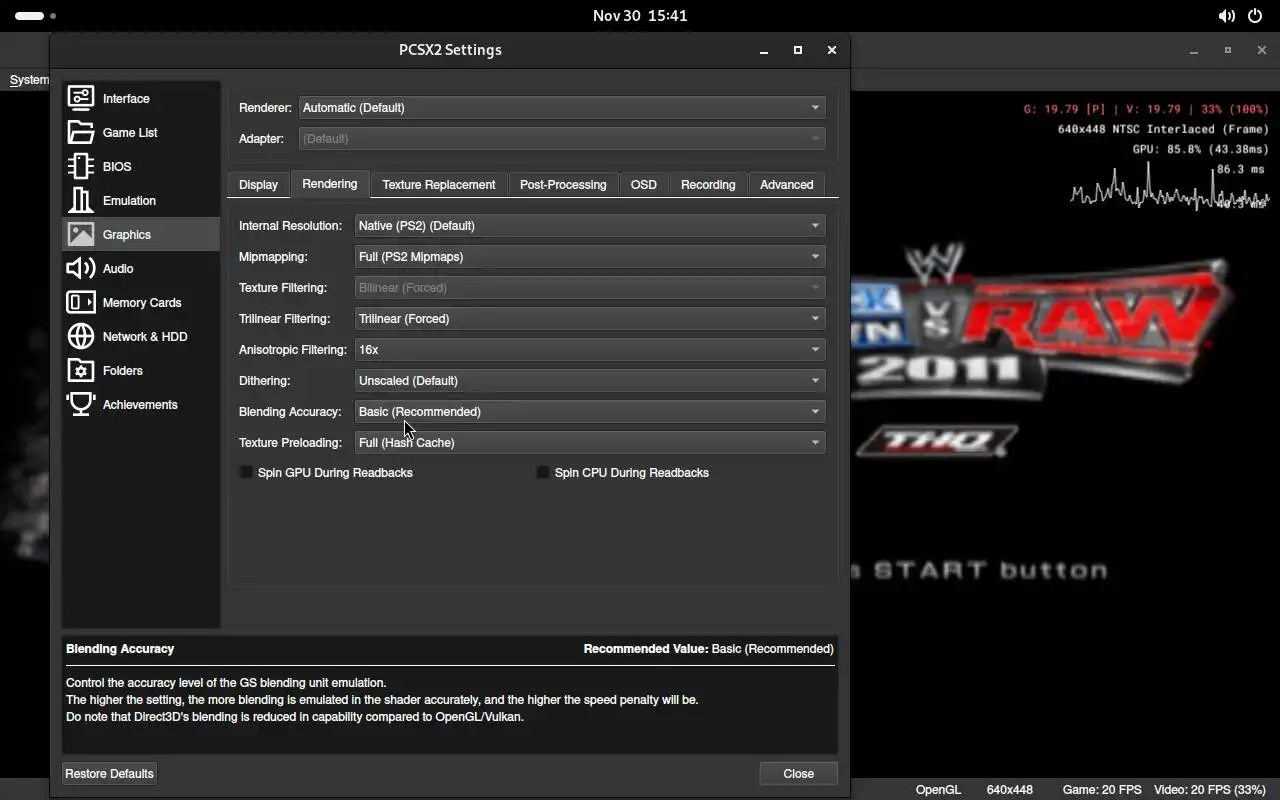Open the Network & HDD globe icon
Viewport: 1280px width, 800px height.
point(81,336)
